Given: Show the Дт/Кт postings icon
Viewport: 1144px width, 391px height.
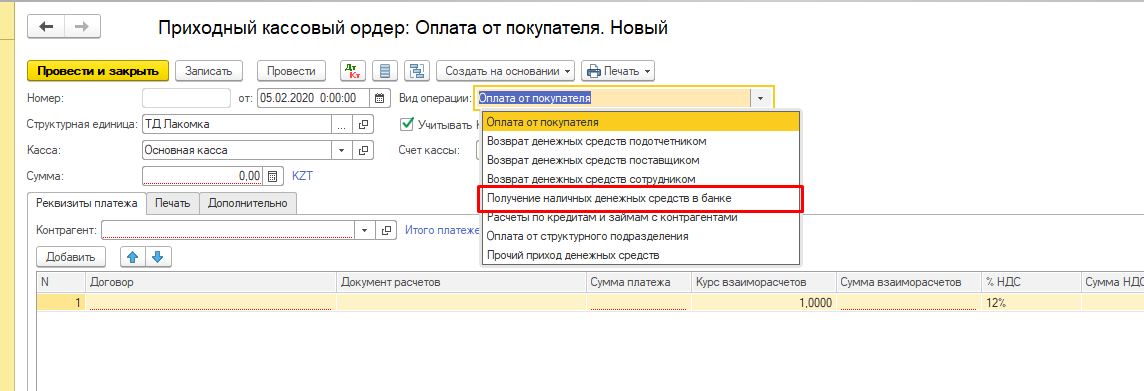Looking at the screenshot, I should click(353, 71).
